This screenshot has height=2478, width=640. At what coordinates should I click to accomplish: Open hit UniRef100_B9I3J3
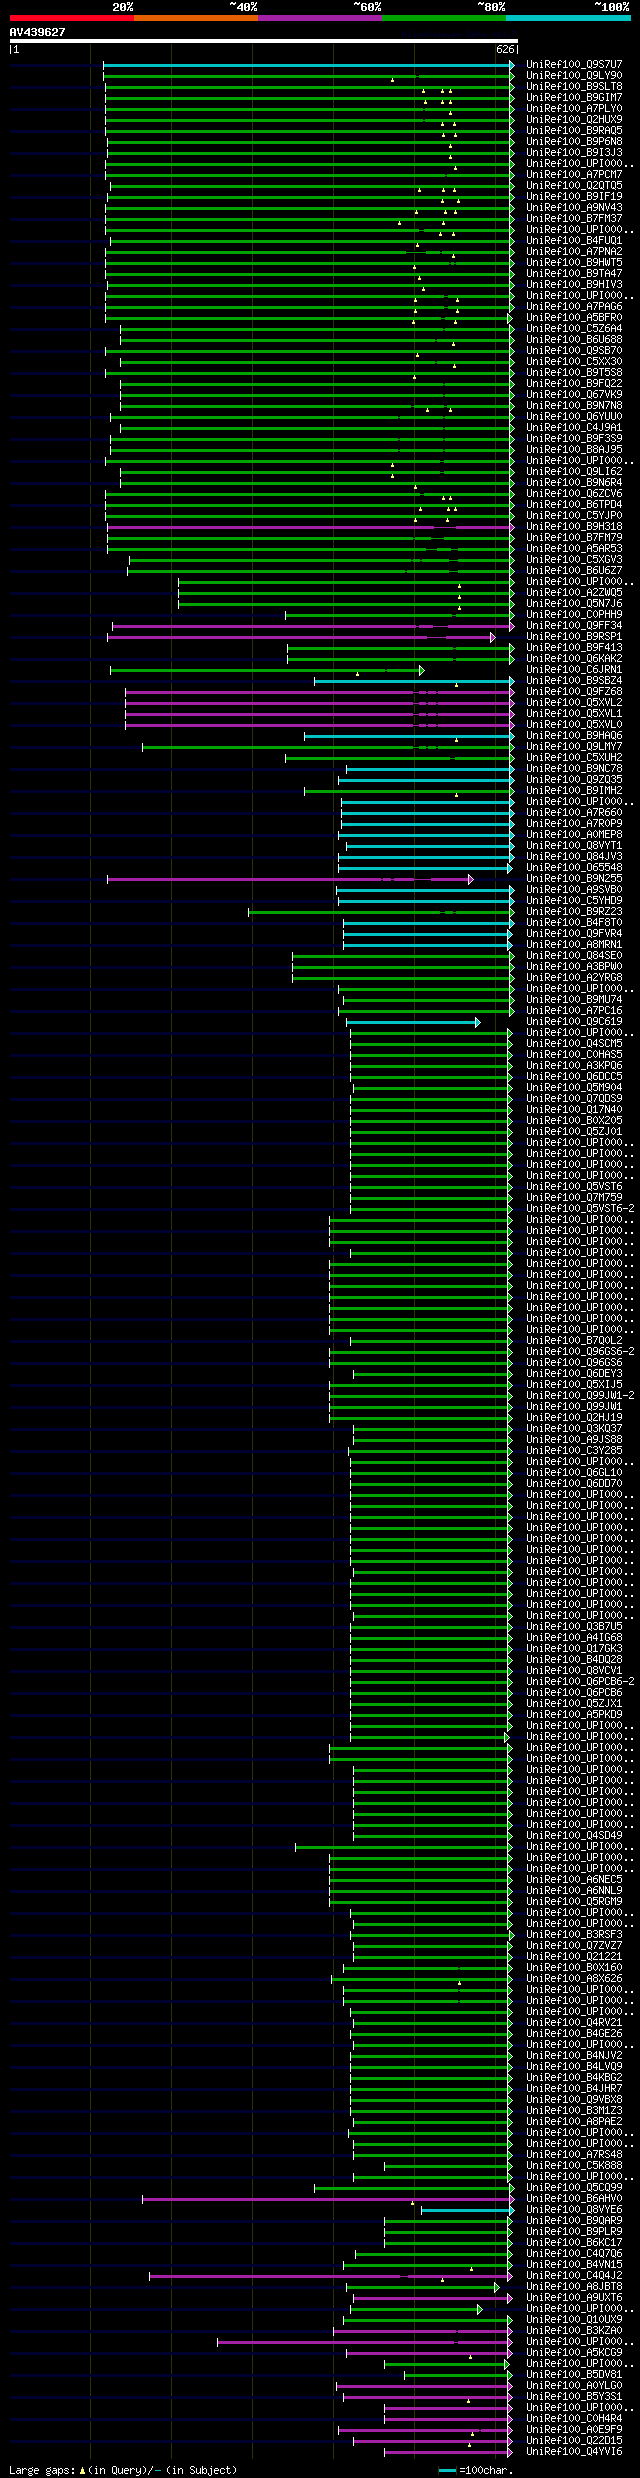574,153
